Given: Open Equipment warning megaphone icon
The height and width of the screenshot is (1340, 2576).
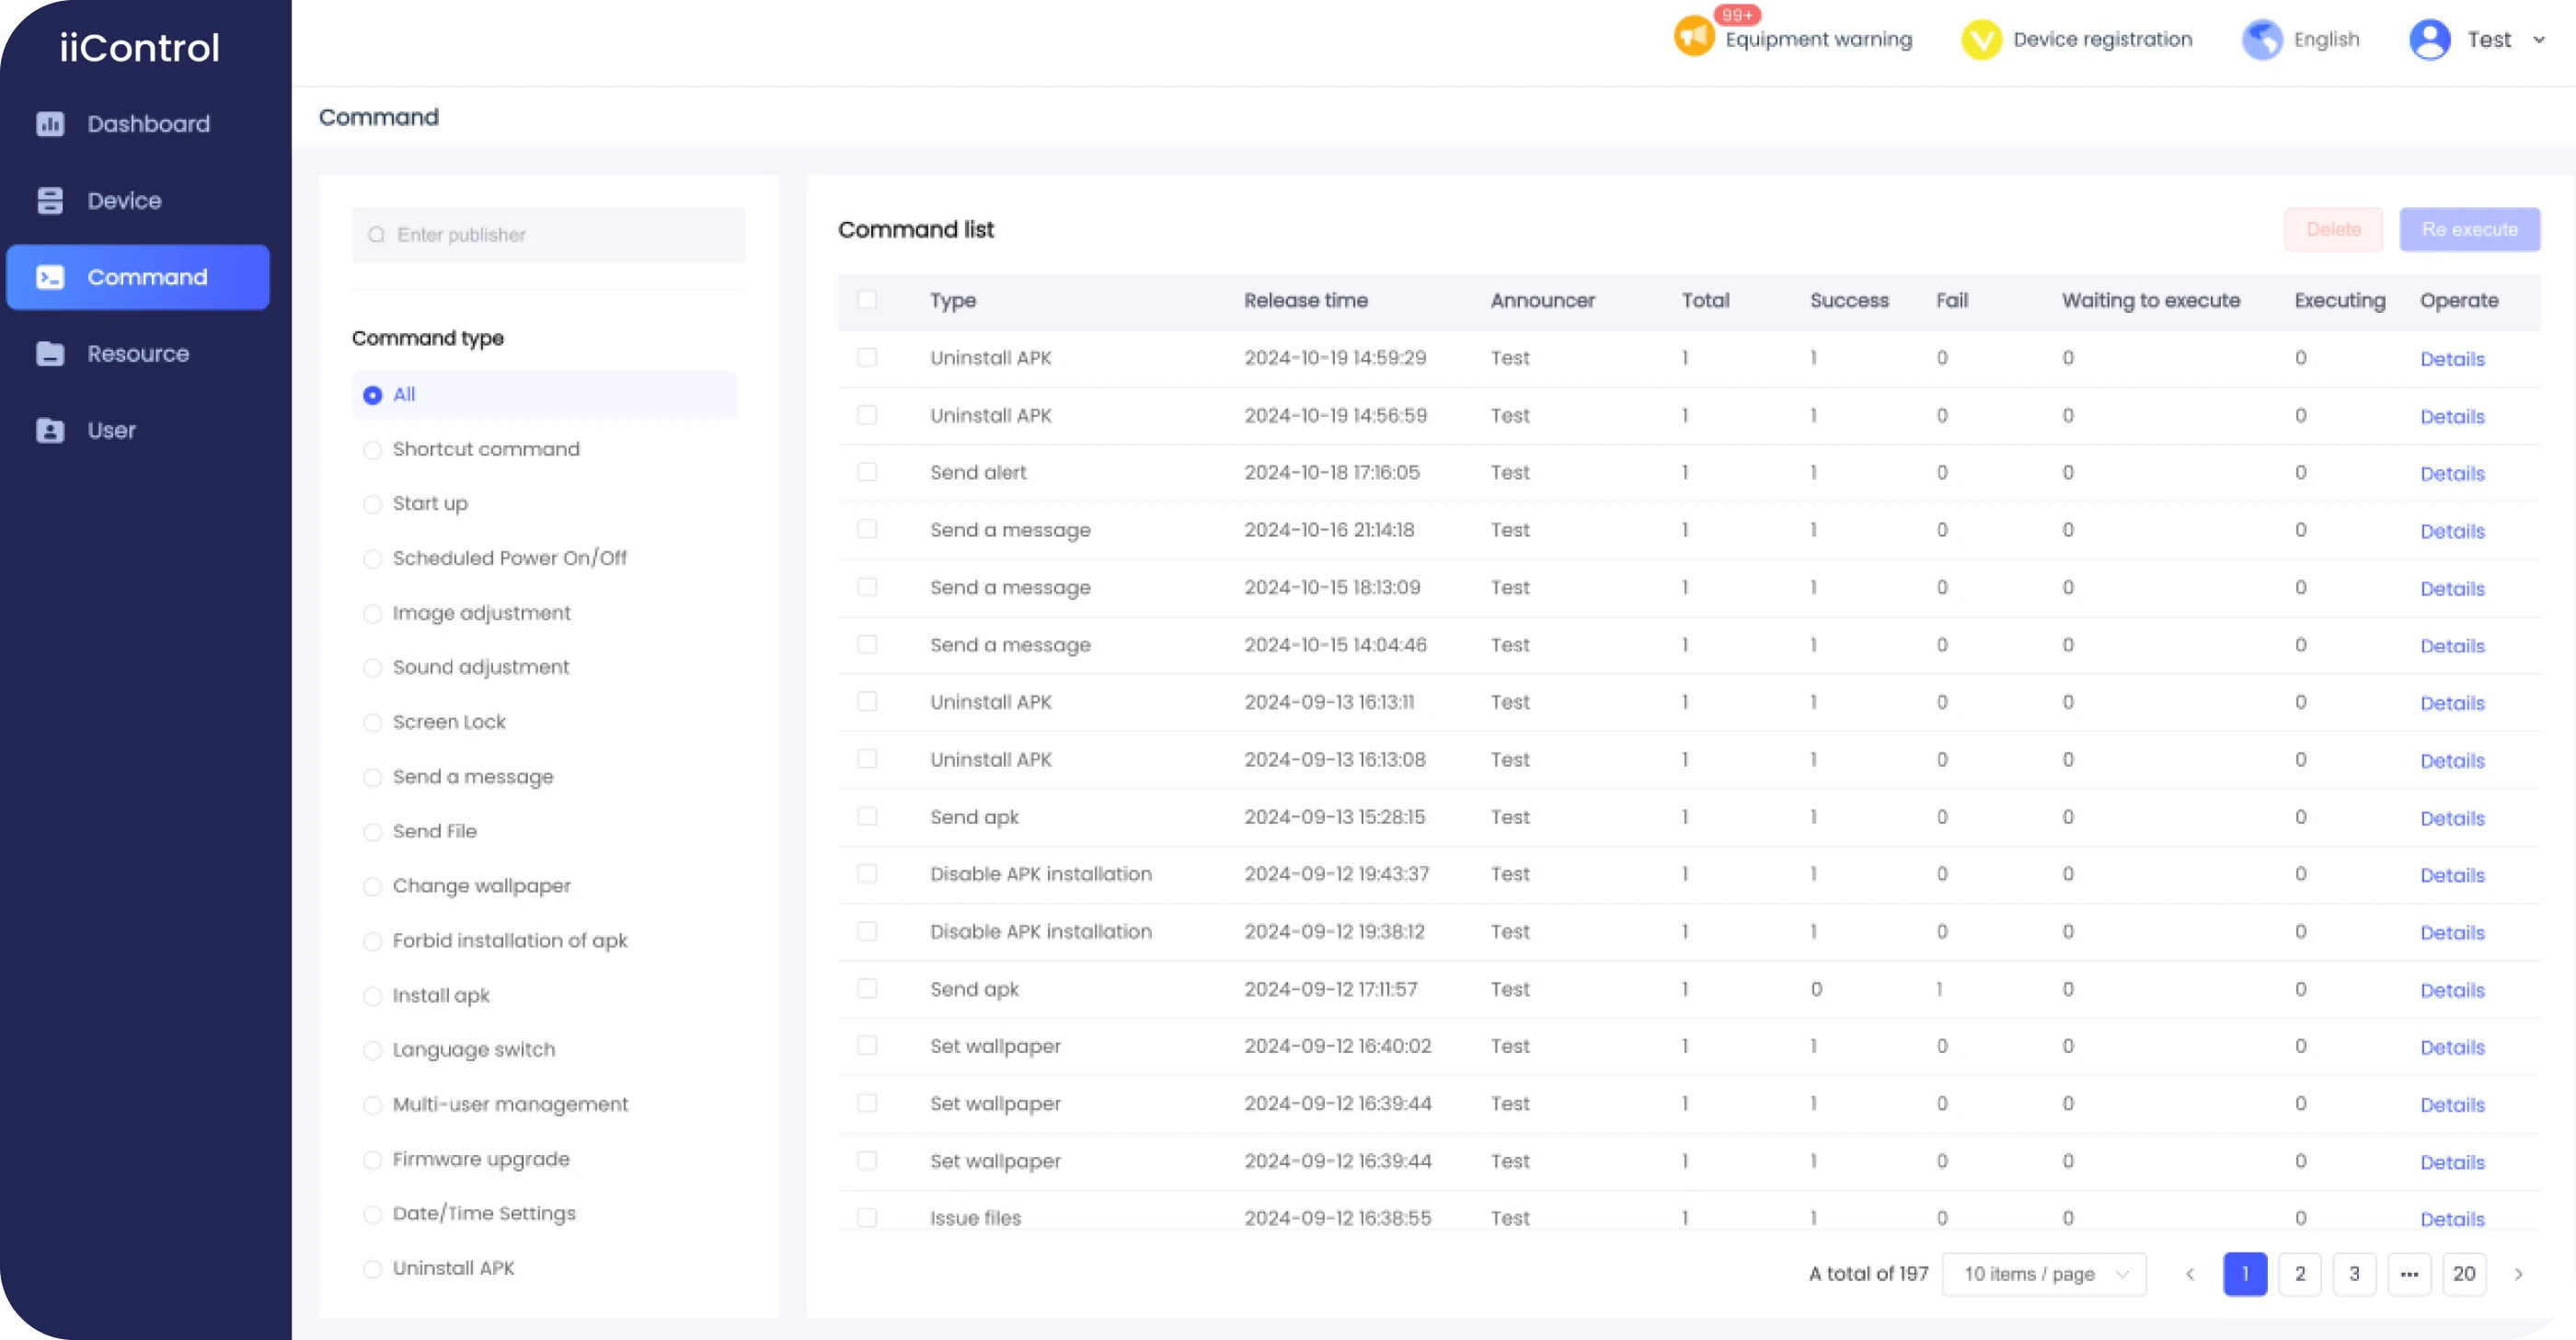Looking at the screenshot, I should coord(1694,38).
